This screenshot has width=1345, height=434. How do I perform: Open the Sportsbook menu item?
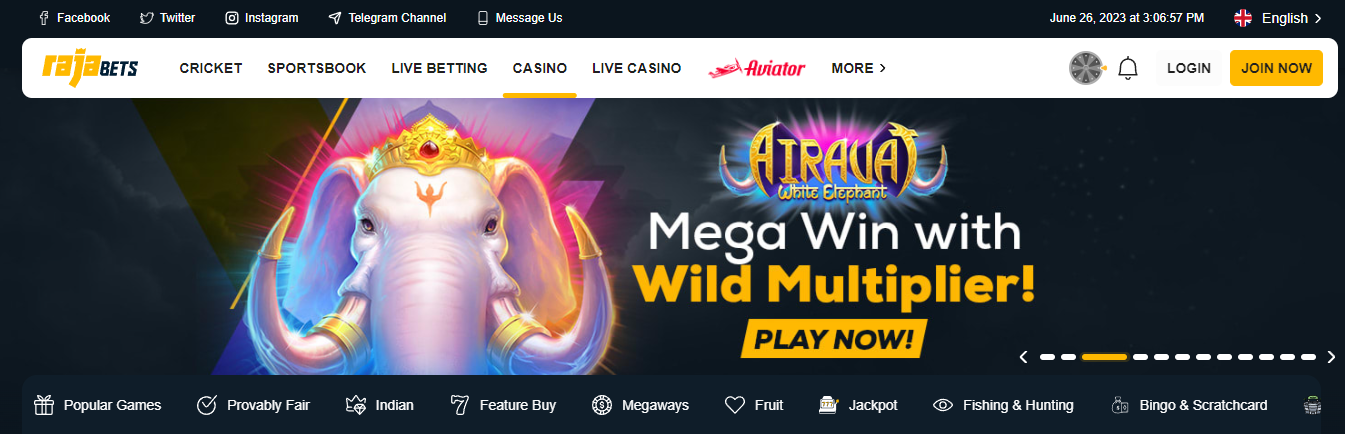pyautogui.click(x=317, y=68)
